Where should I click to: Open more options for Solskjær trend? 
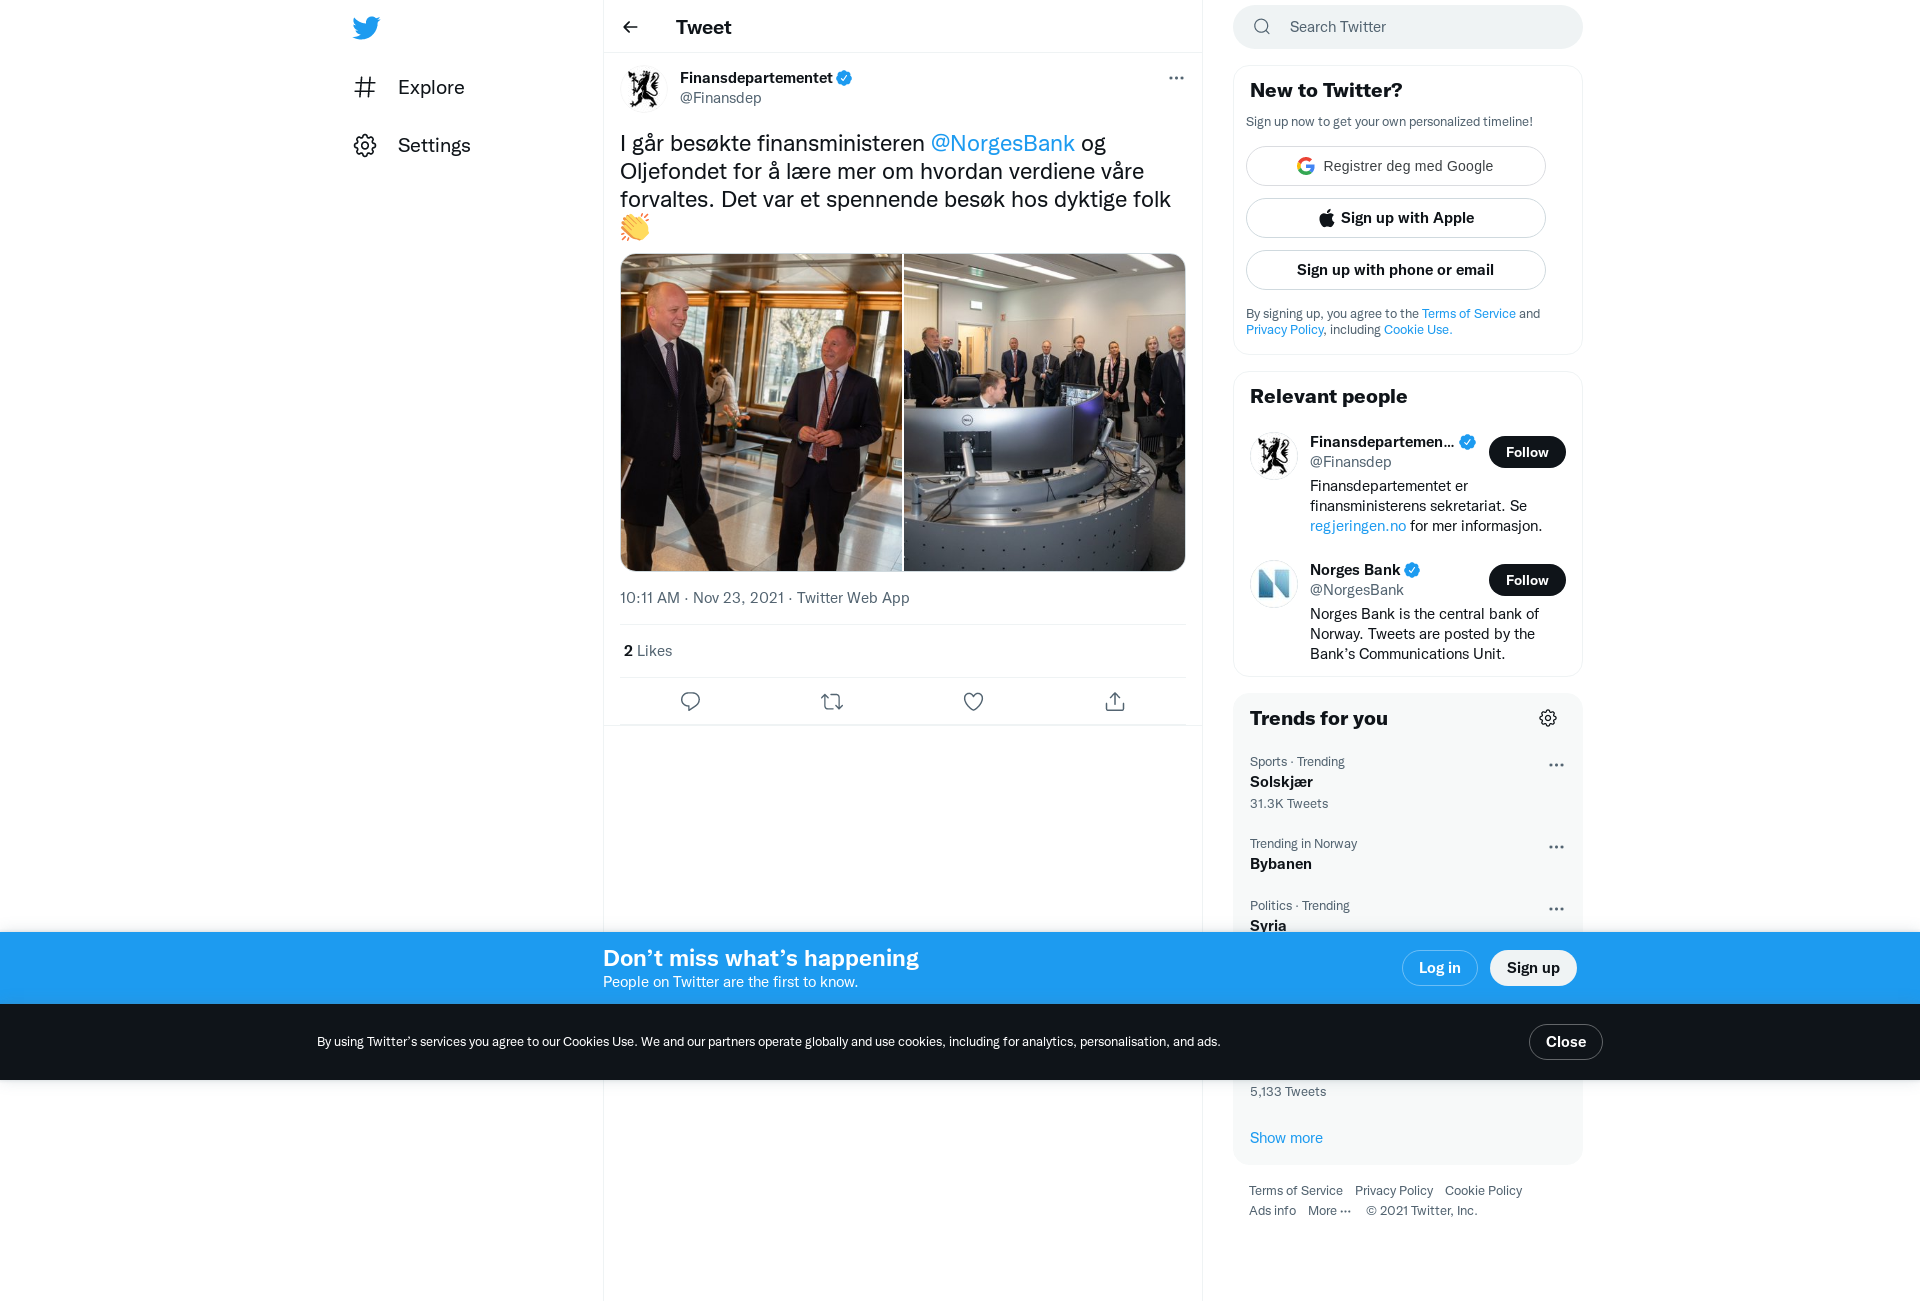(1556, 765)
